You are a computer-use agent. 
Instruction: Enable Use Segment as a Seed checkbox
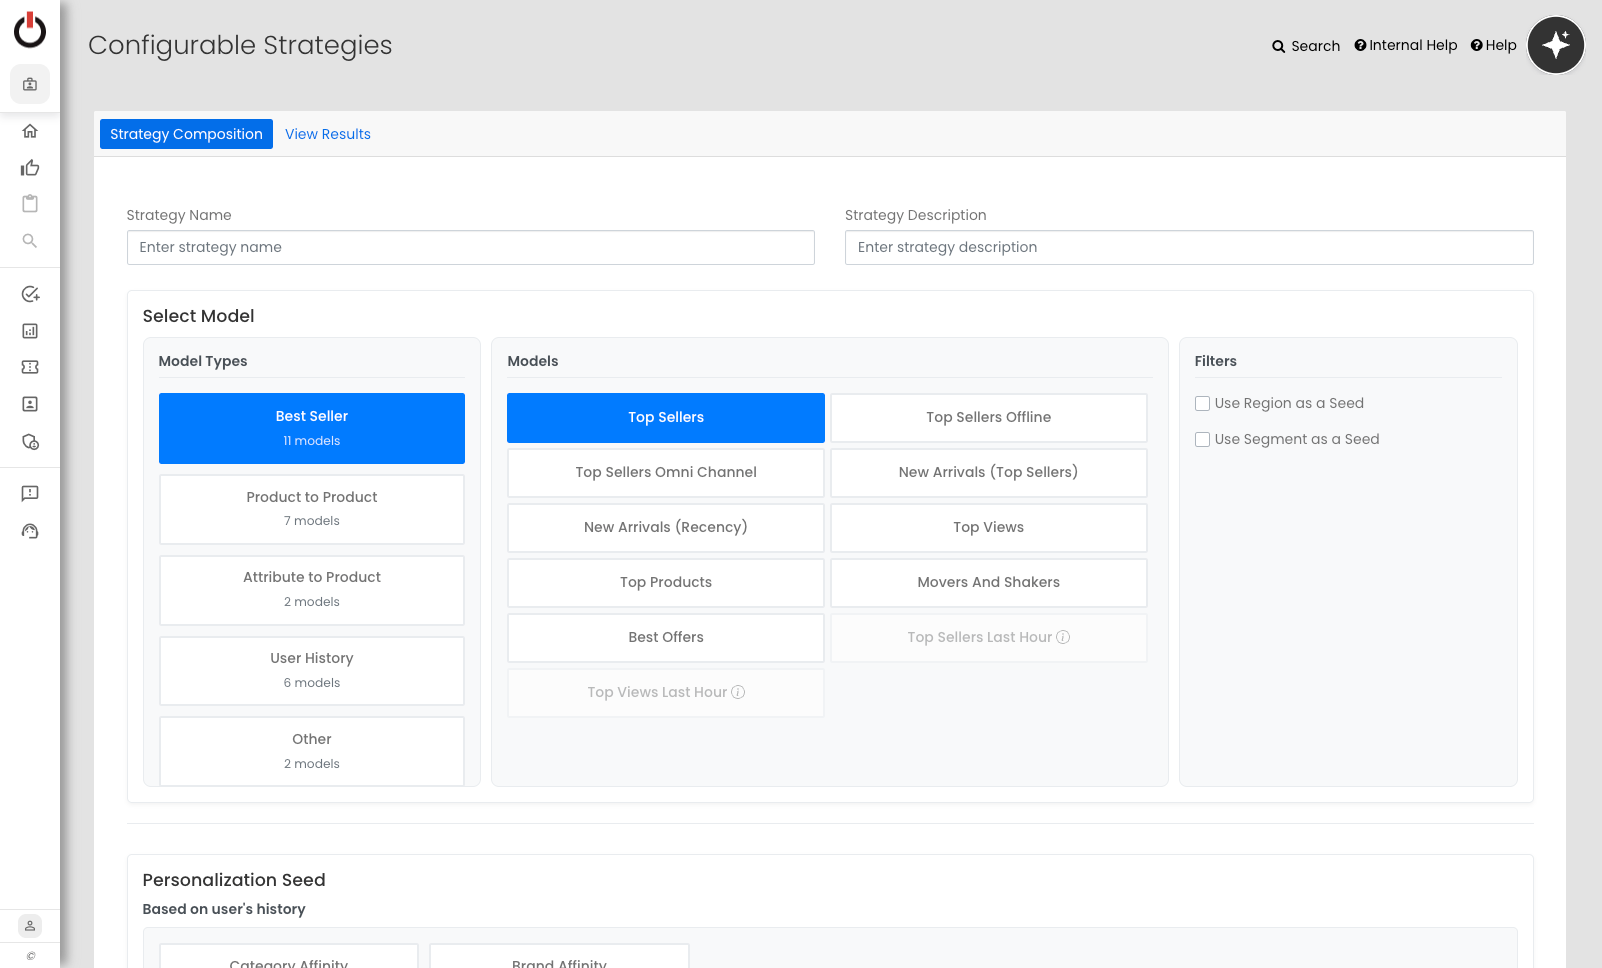(x=1202, y=440)
